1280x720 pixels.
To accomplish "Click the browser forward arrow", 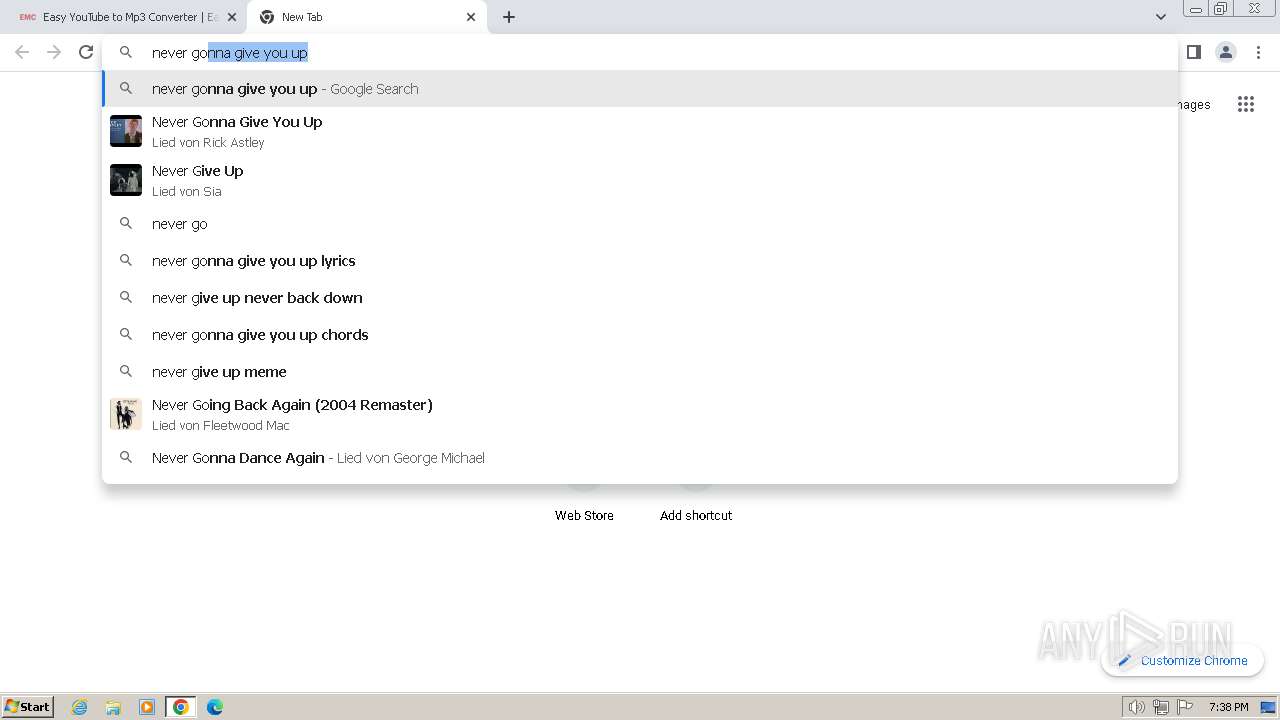I will click(x=54, y=52).
